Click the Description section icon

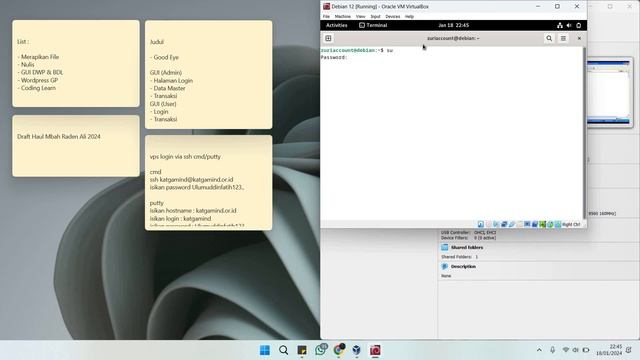pos(445,267)
